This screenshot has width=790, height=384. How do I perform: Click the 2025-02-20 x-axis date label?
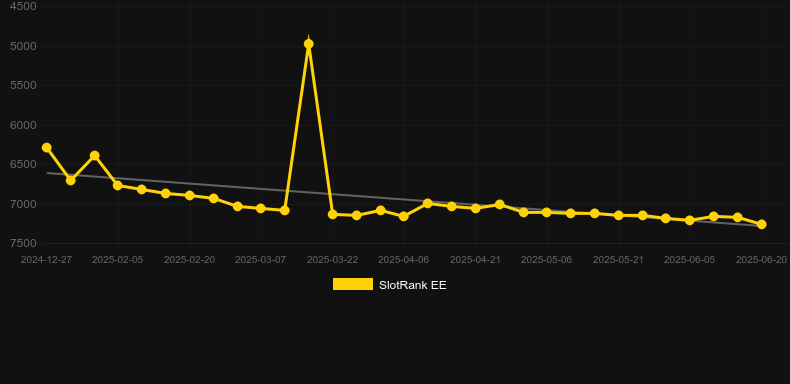189,260
